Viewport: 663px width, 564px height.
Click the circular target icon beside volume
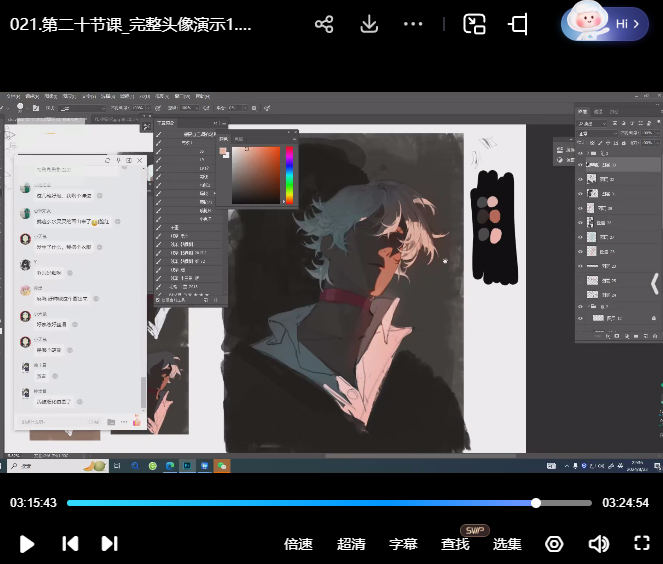[x=554, y=544]
